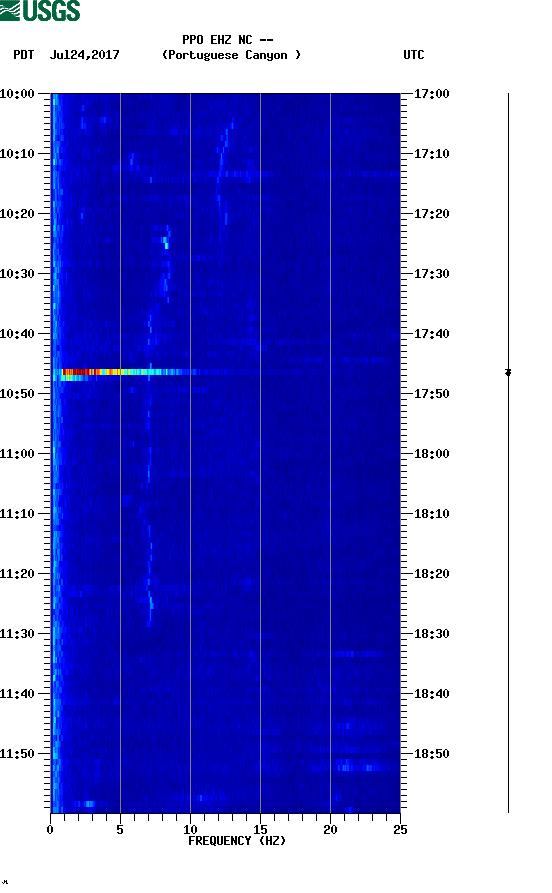Click the 18:10 UTC time label
Screen dimensions: 552x893
pos(431,513)
